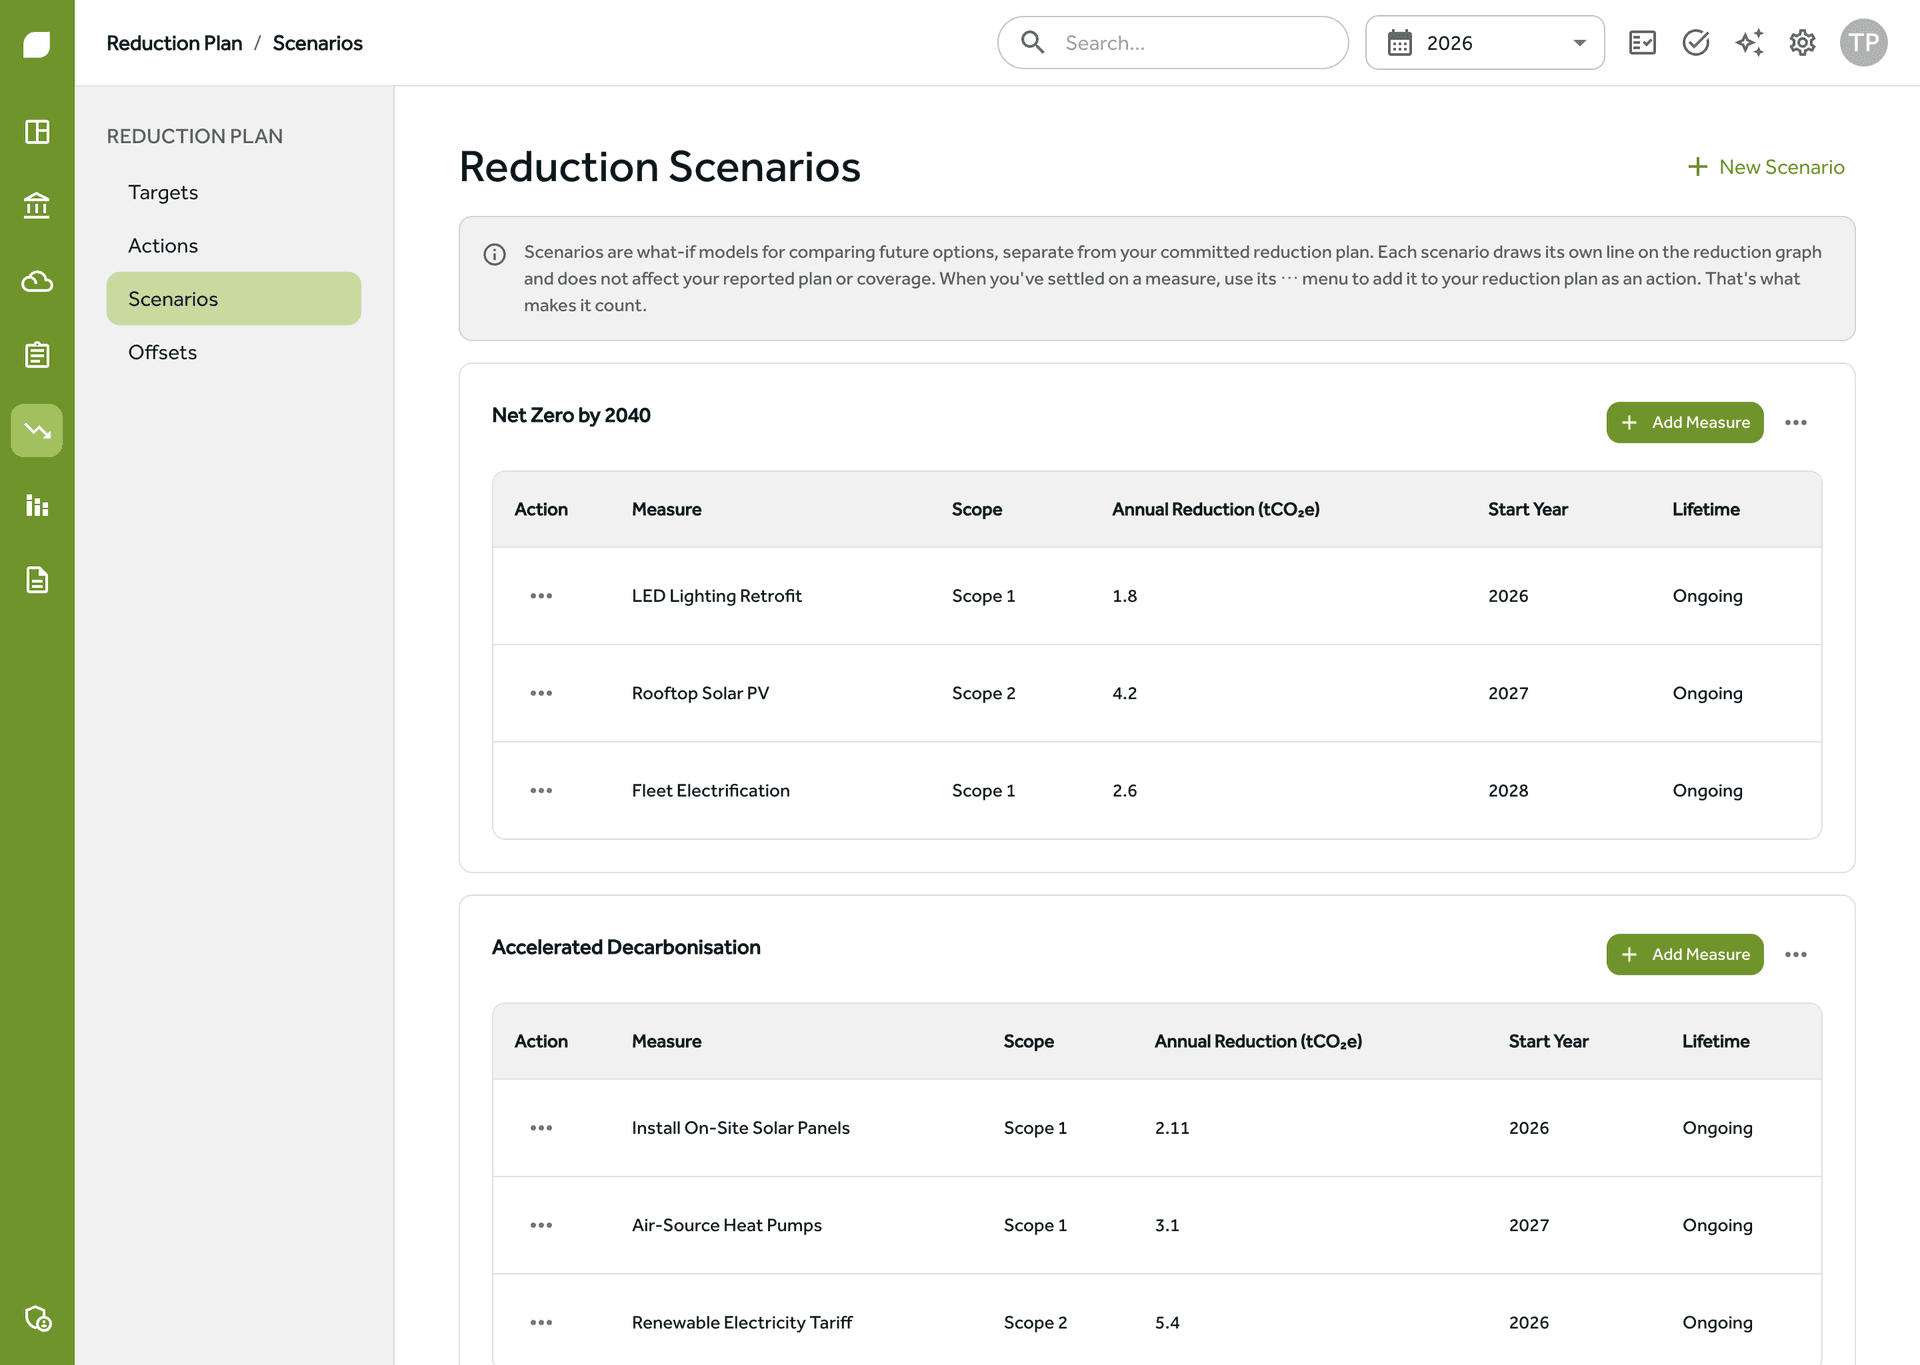Open the clipboard icon in sidebar

tap(37, 355)
